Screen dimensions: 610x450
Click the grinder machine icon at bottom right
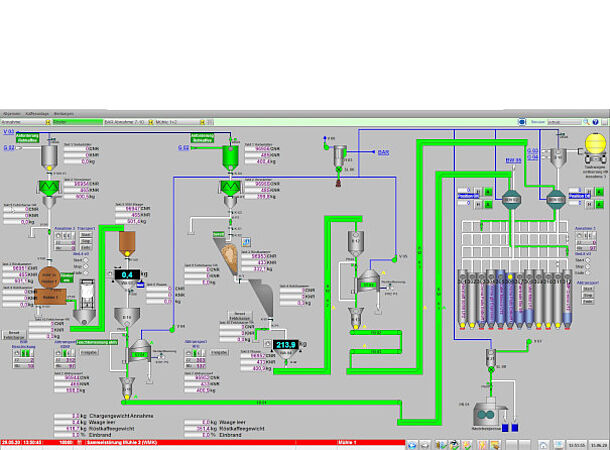pyautogui.click(x=487, y=413)
